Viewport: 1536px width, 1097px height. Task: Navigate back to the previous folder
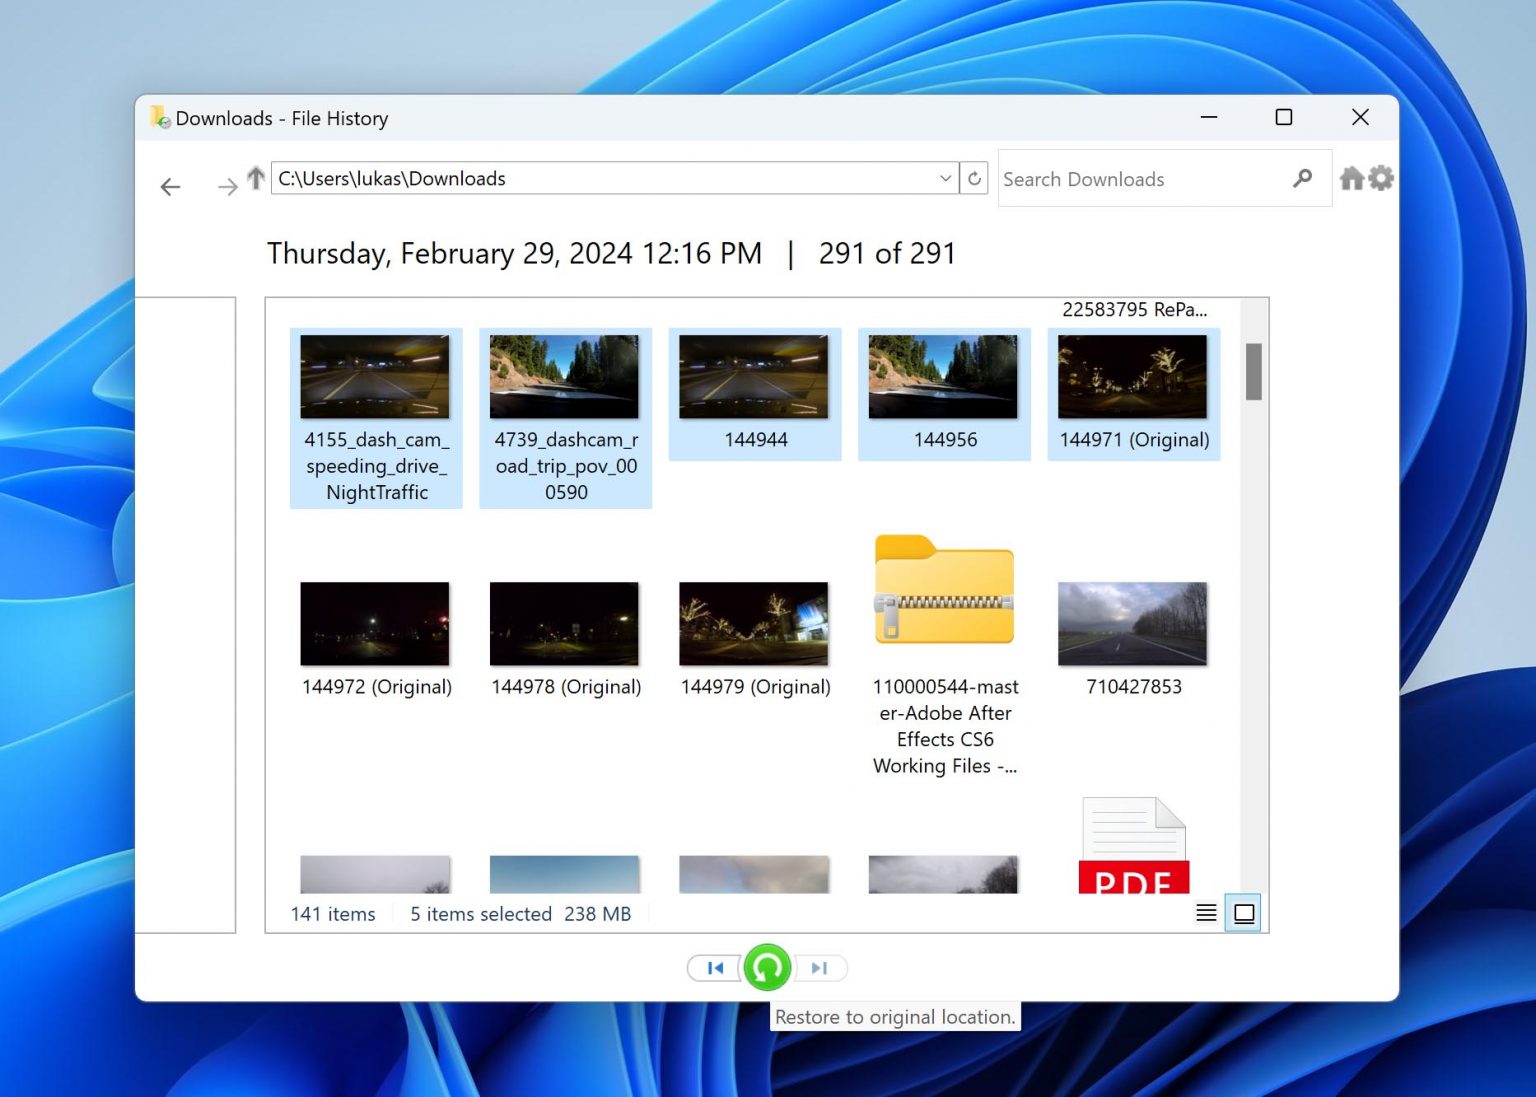pos(170,187)
